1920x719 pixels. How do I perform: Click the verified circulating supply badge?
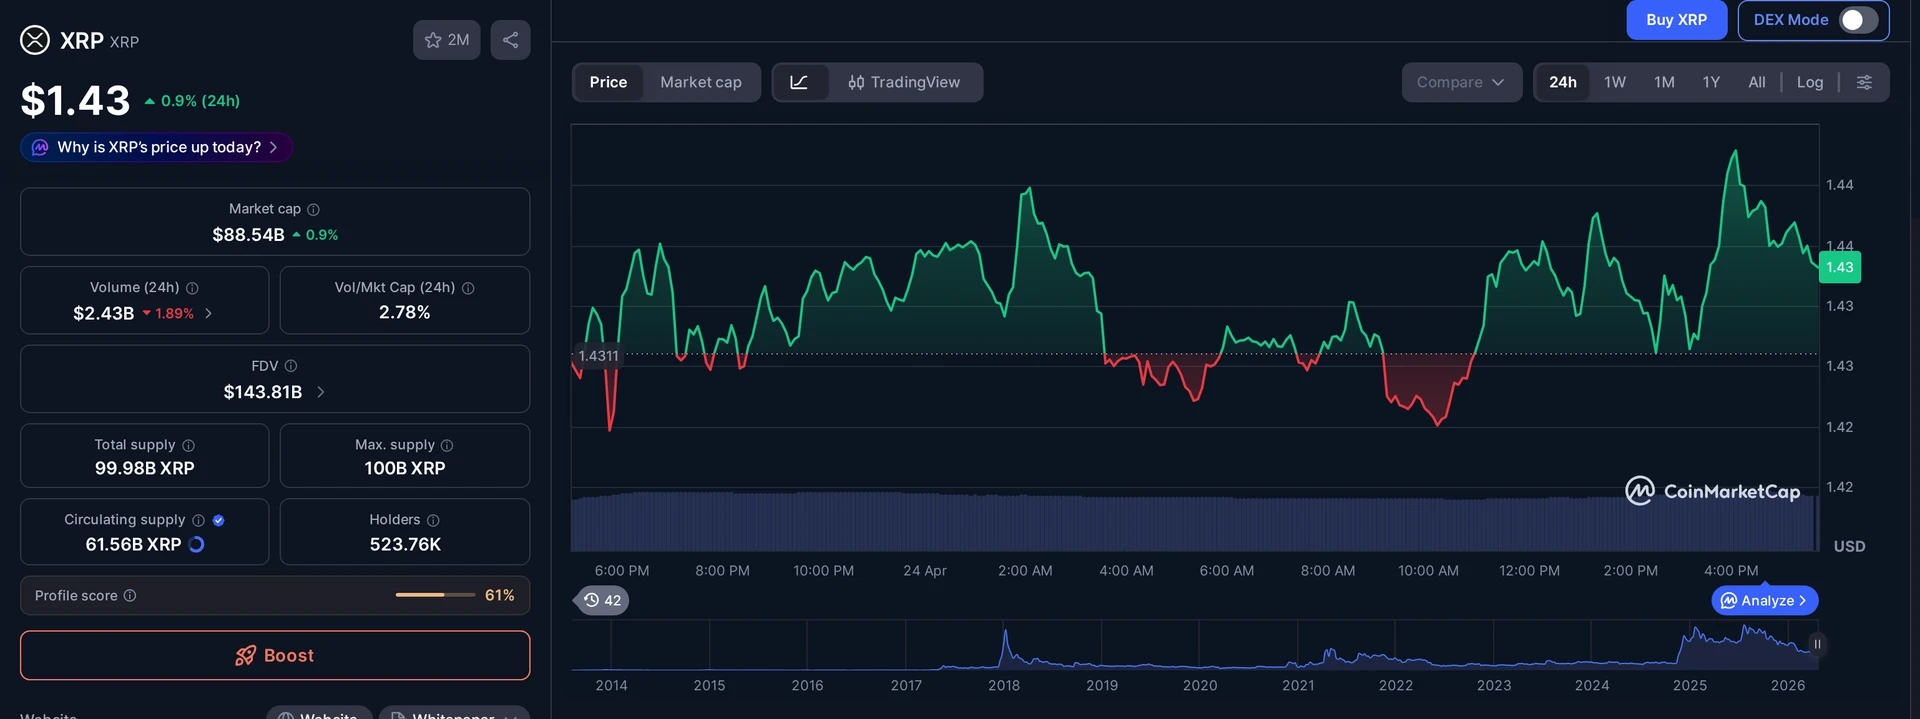click(218, 520)
